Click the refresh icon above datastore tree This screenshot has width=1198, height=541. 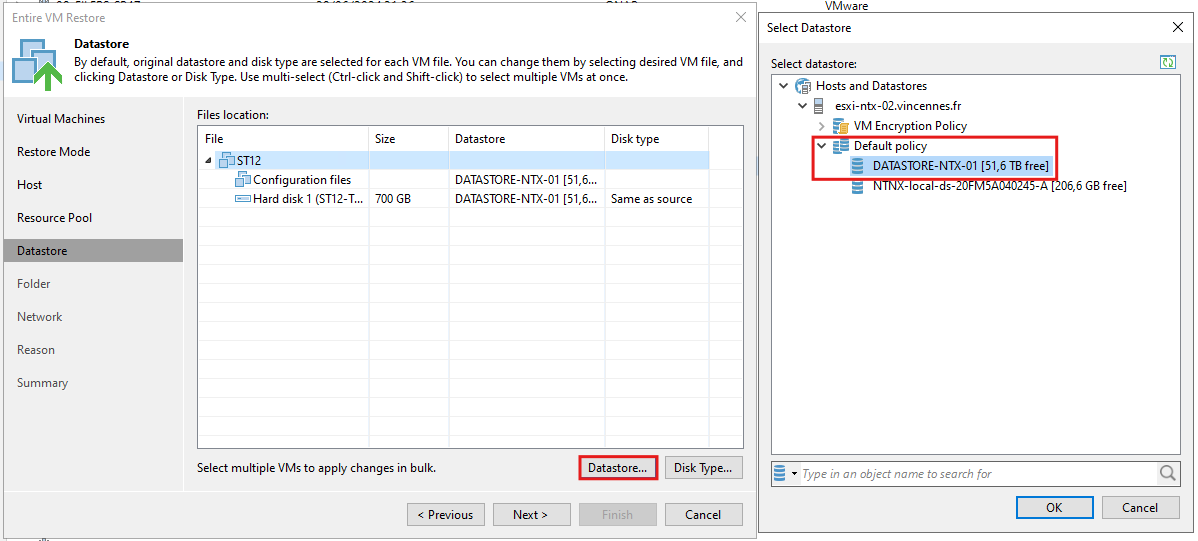[x=1167, y=63]
